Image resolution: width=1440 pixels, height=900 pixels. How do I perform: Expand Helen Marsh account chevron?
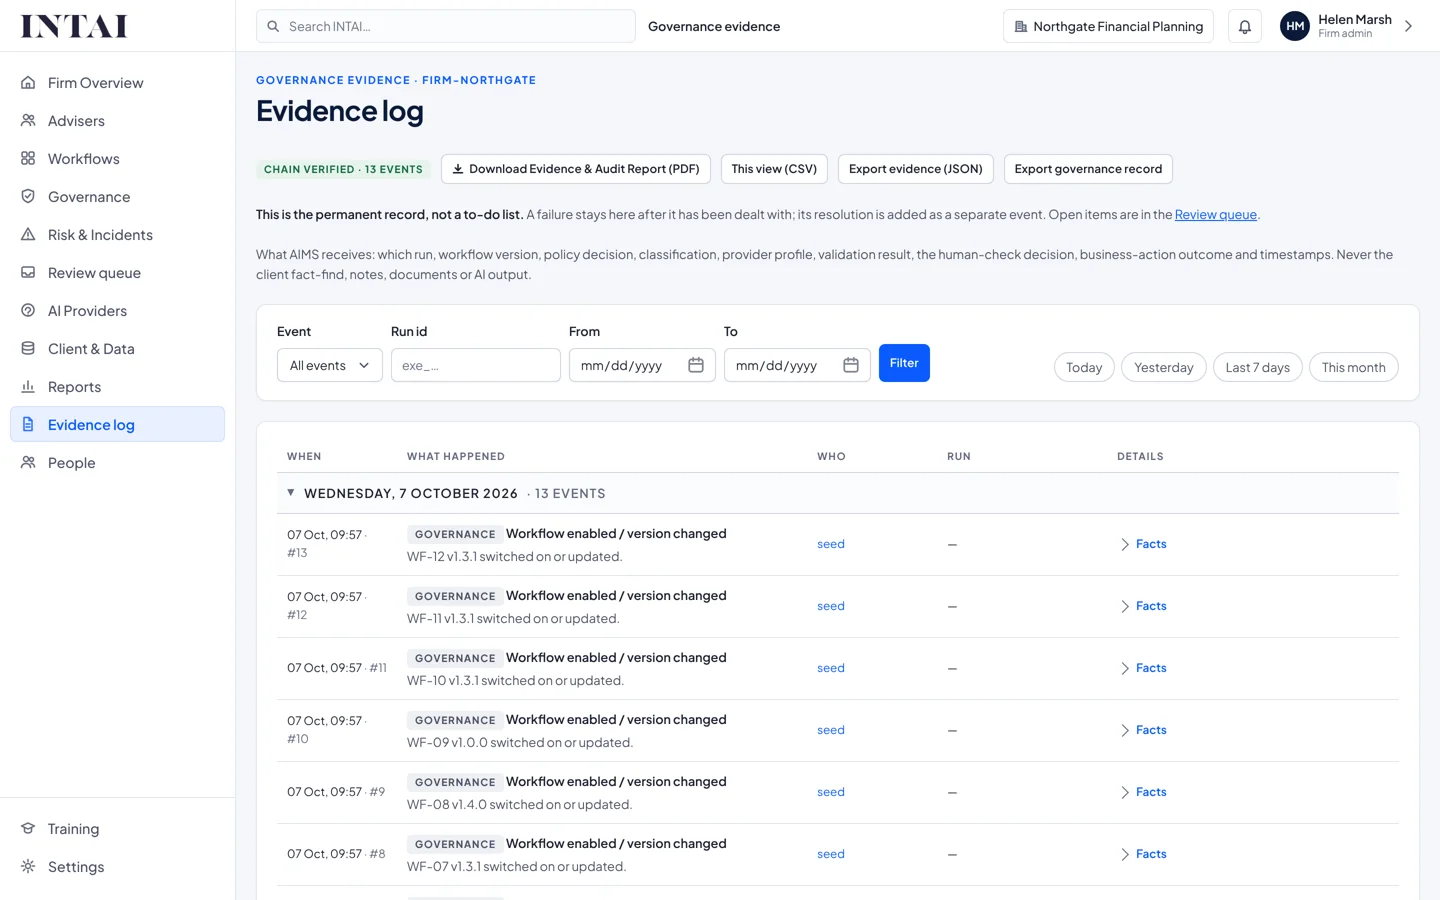(1408, 27)
